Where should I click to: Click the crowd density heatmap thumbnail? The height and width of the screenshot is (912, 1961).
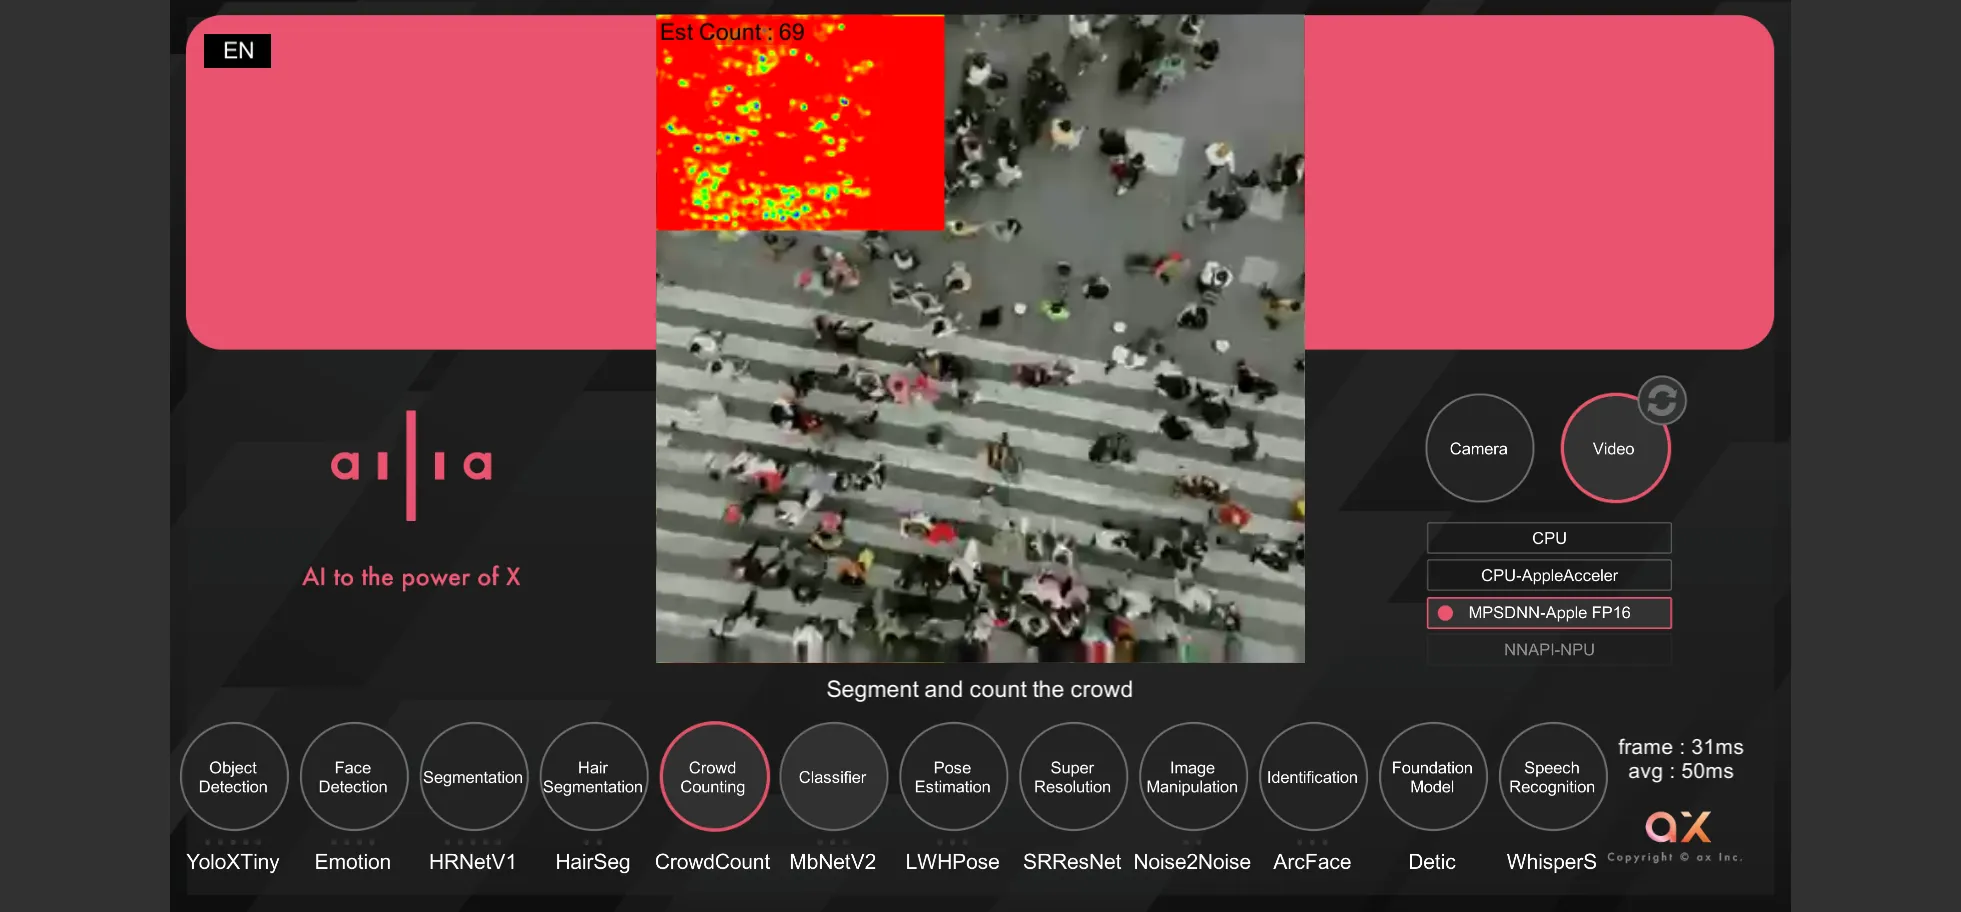[800, 123]
